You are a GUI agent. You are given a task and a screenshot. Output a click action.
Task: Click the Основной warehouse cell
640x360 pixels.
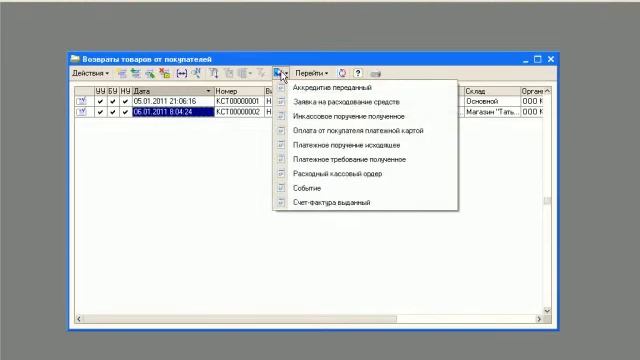(492, 101)
